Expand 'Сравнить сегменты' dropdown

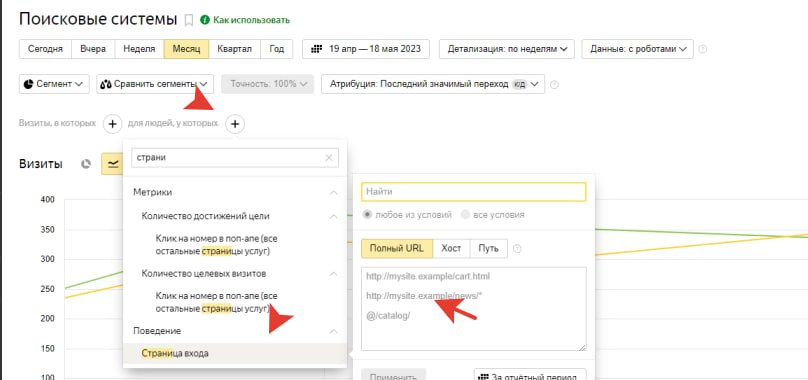click(x=155, y=84)
